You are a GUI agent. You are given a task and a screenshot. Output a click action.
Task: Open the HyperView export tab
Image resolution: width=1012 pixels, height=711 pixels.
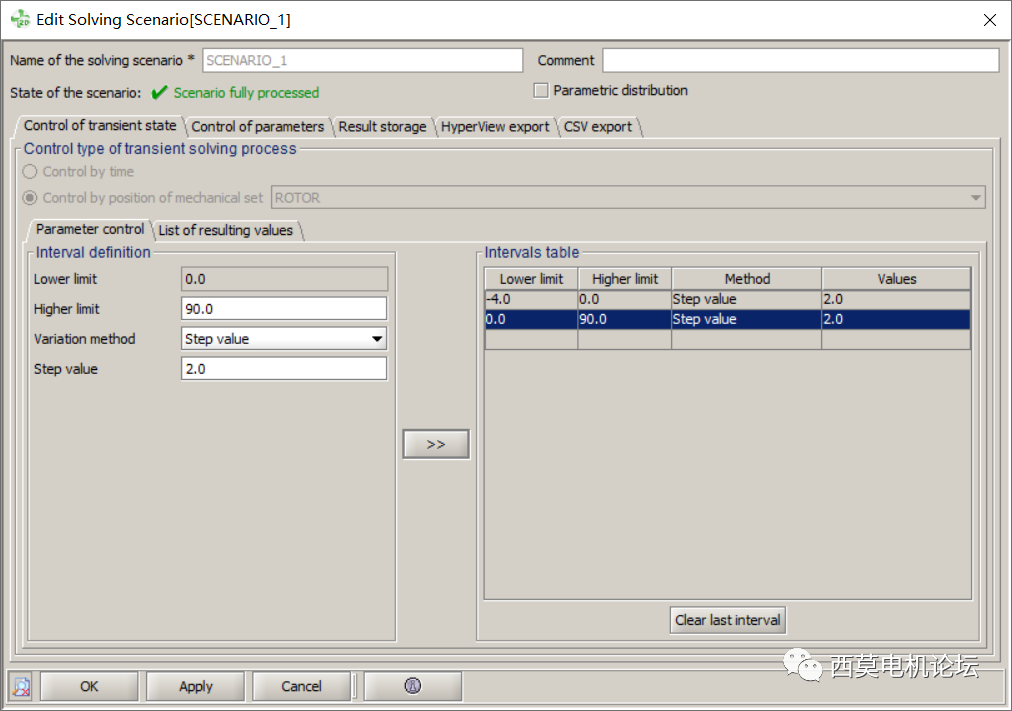tap(495, 126)
